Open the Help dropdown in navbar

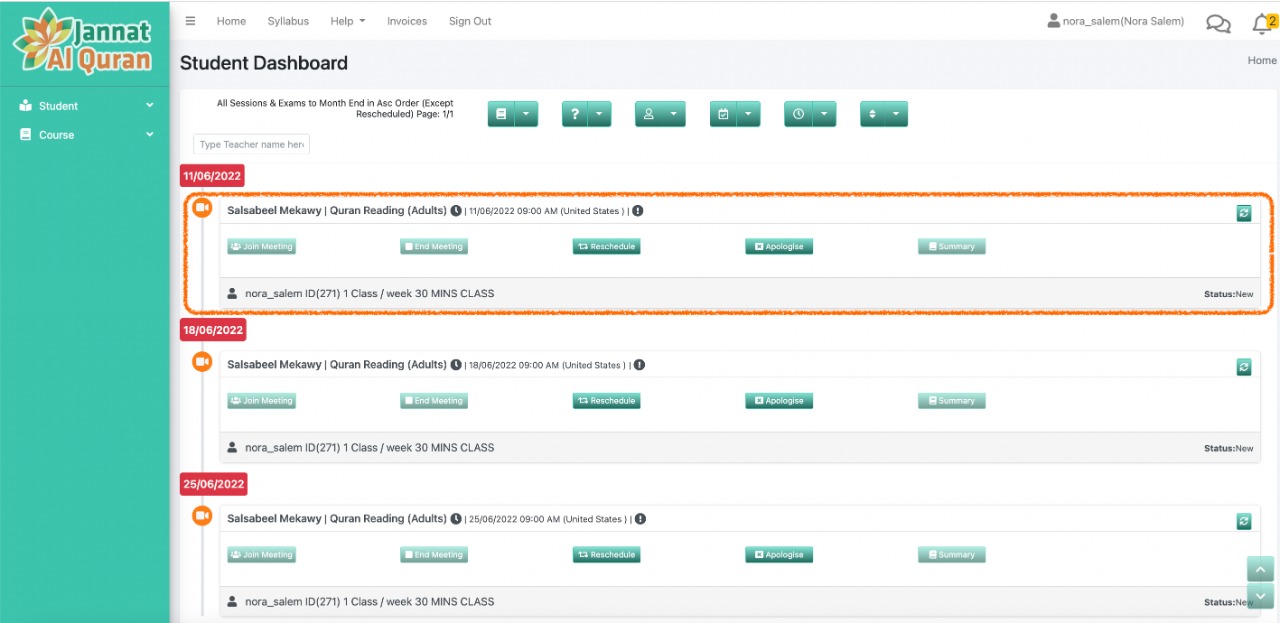pyautogui.click(x=347, y=21)
